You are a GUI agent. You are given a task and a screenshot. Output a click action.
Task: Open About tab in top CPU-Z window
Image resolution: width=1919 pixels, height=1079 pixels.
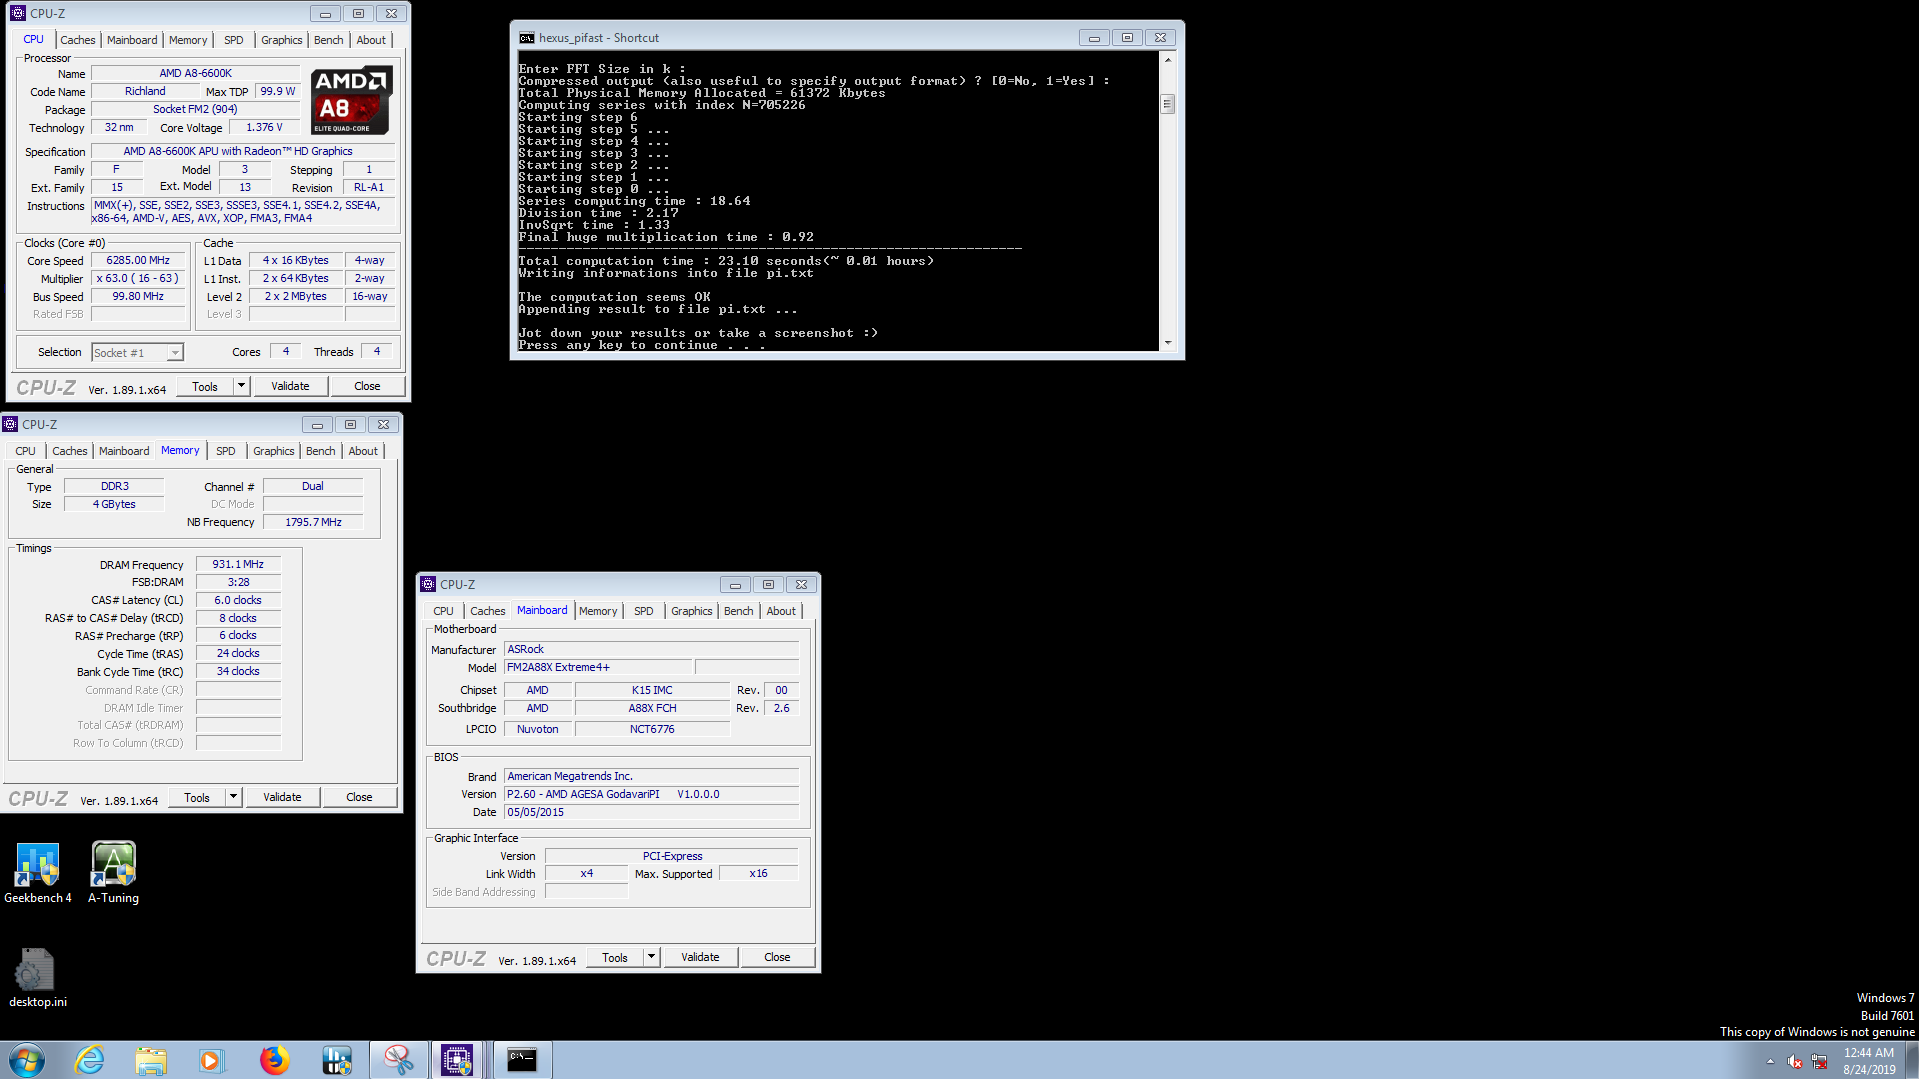click(x=371, y=40)
